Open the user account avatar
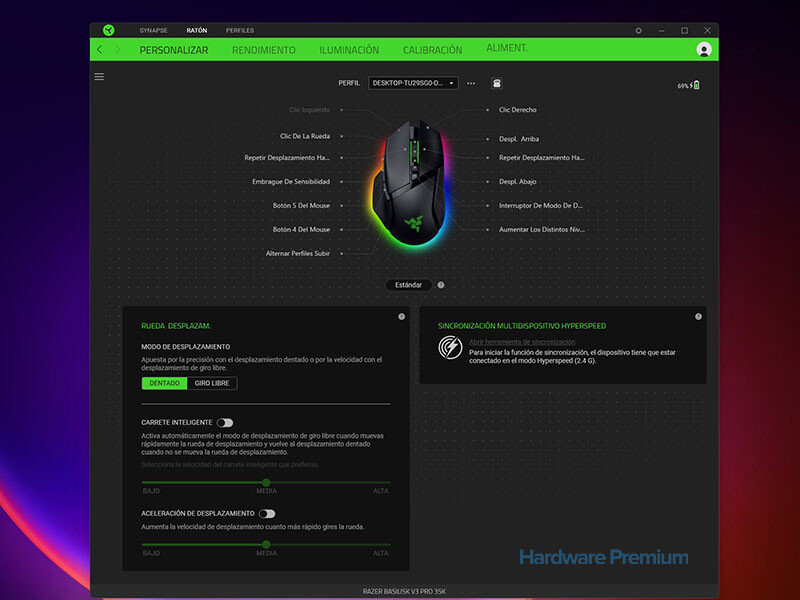The width and height of the screenshot is (800, 600). (704, 49)
